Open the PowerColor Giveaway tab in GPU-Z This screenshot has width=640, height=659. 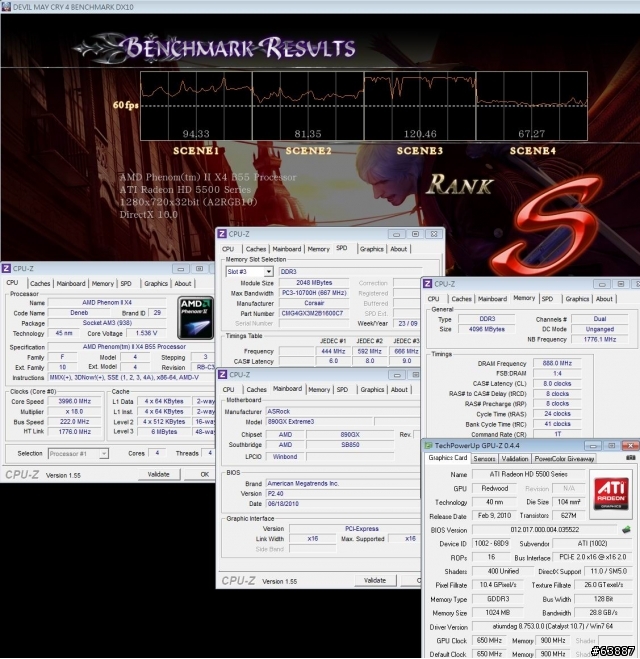pos(564,459)
